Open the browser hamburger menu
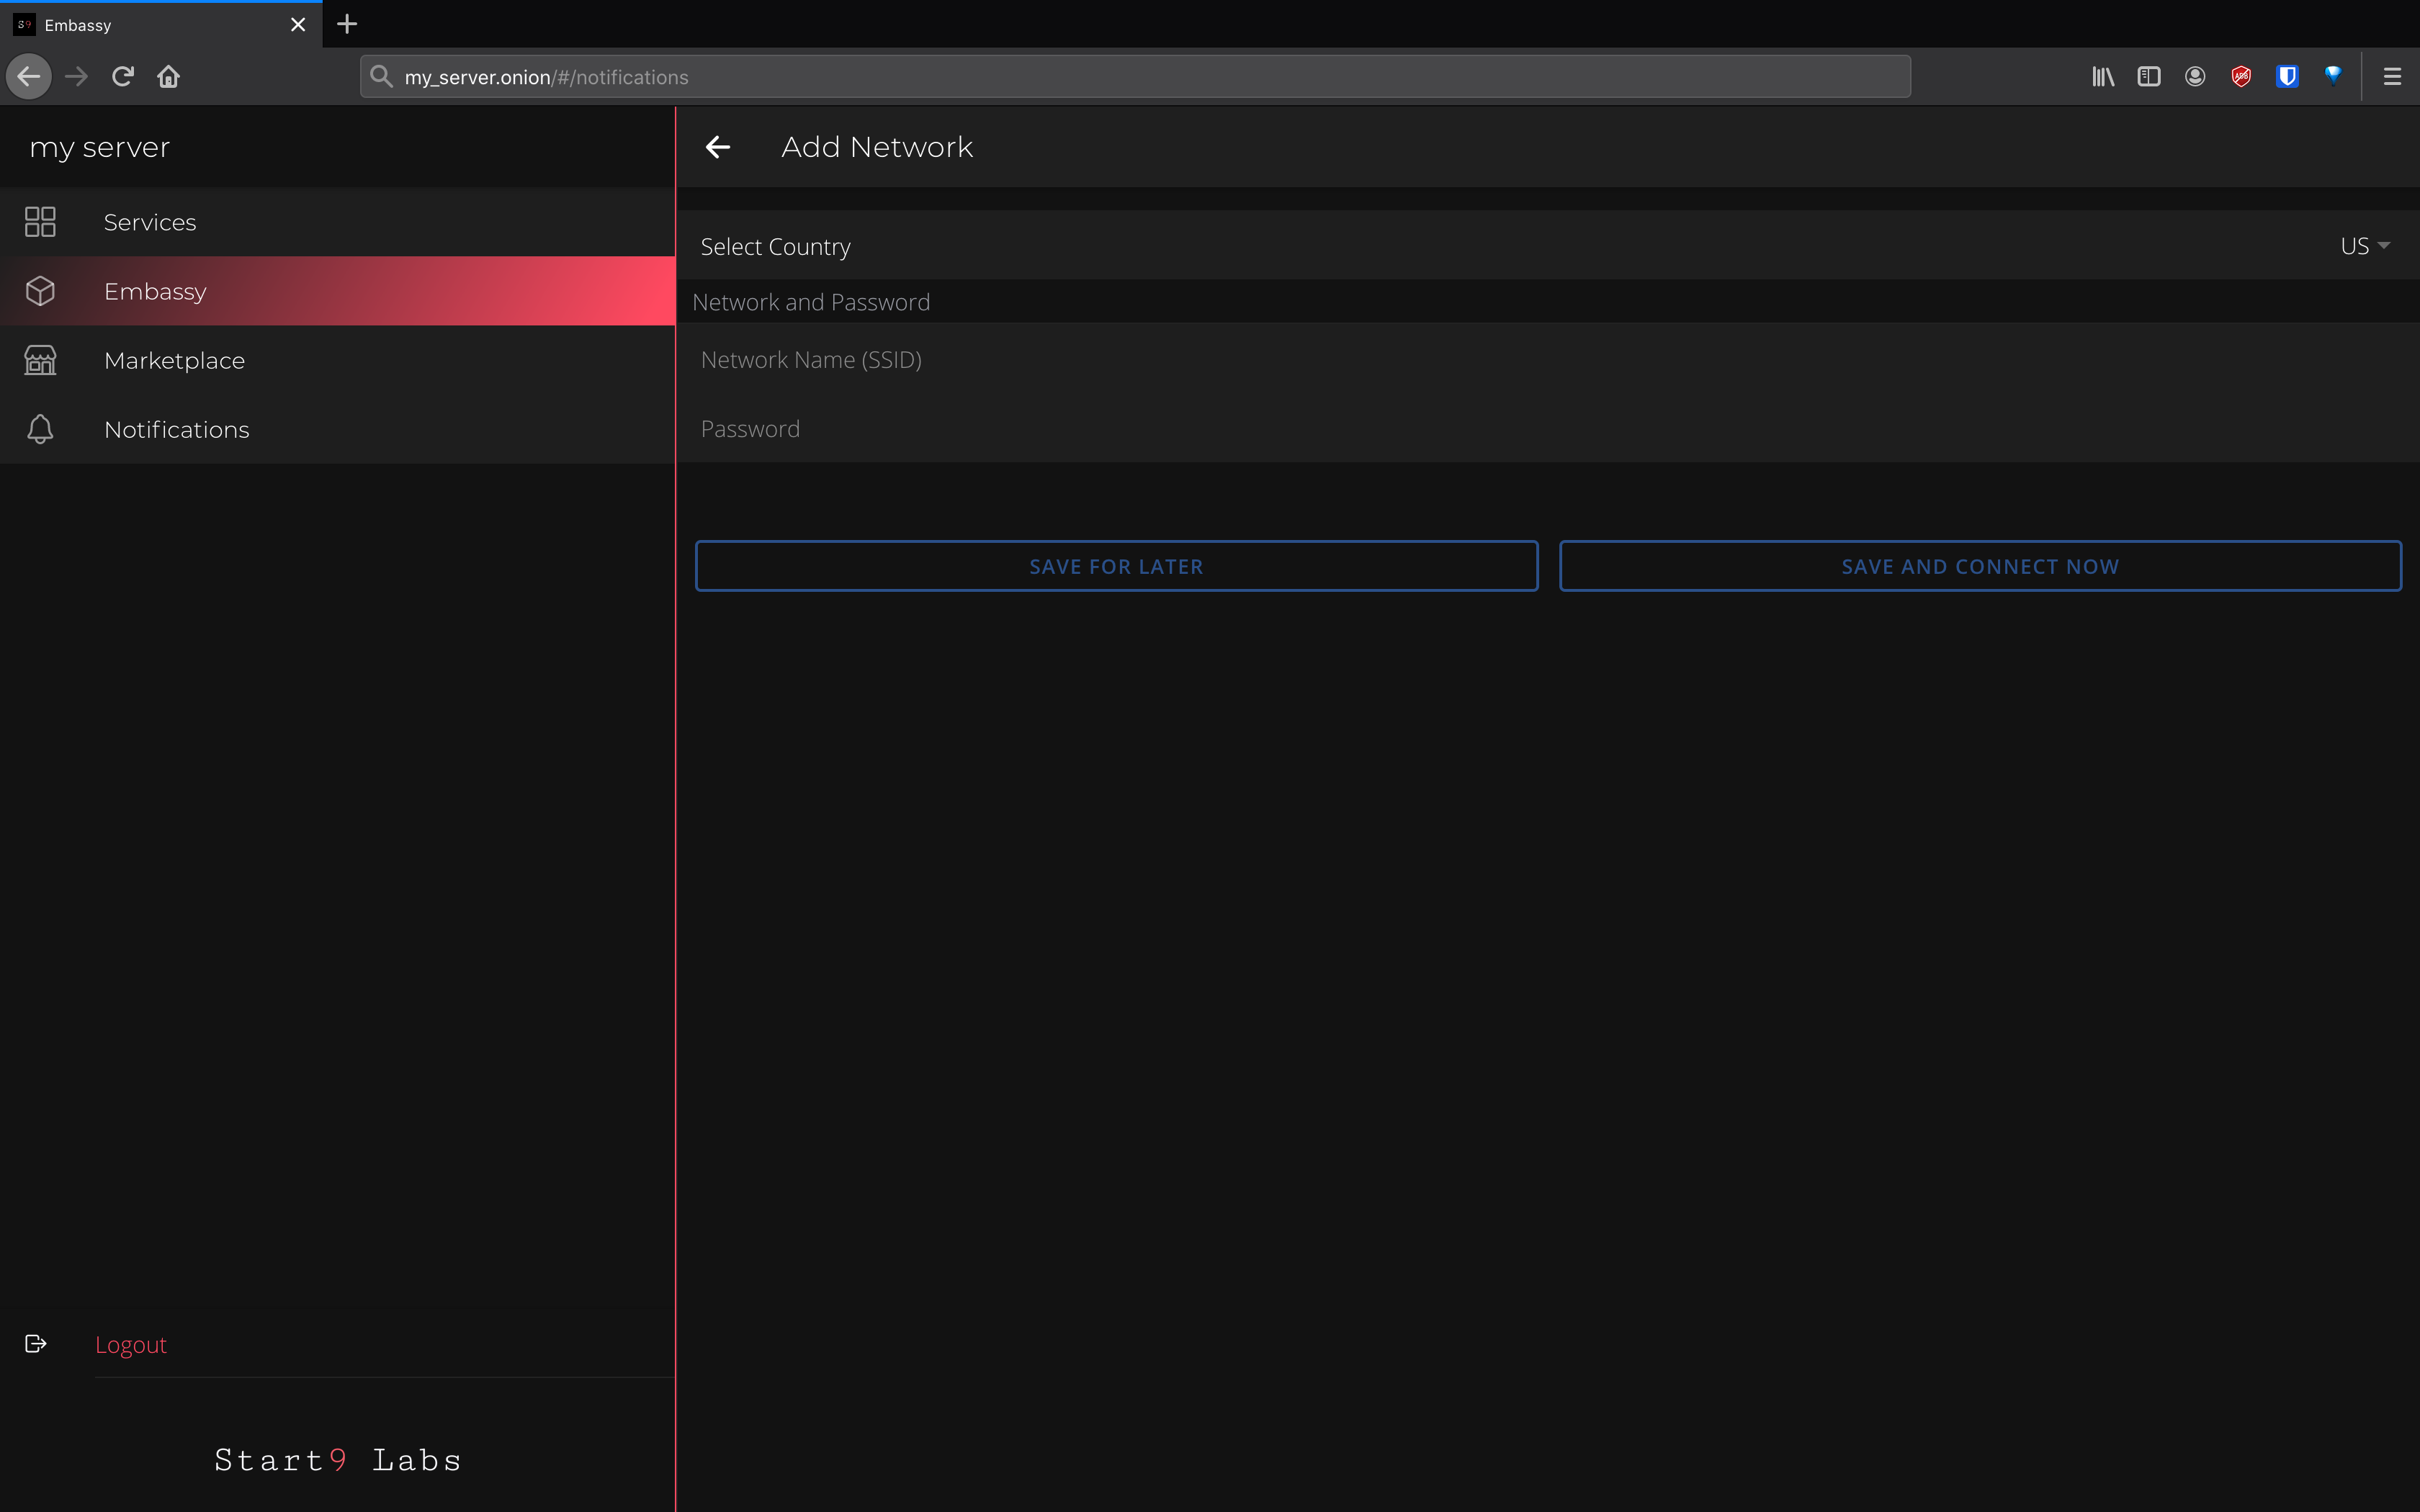This screenshot has width=2420, height=1512. [2392, 77]
